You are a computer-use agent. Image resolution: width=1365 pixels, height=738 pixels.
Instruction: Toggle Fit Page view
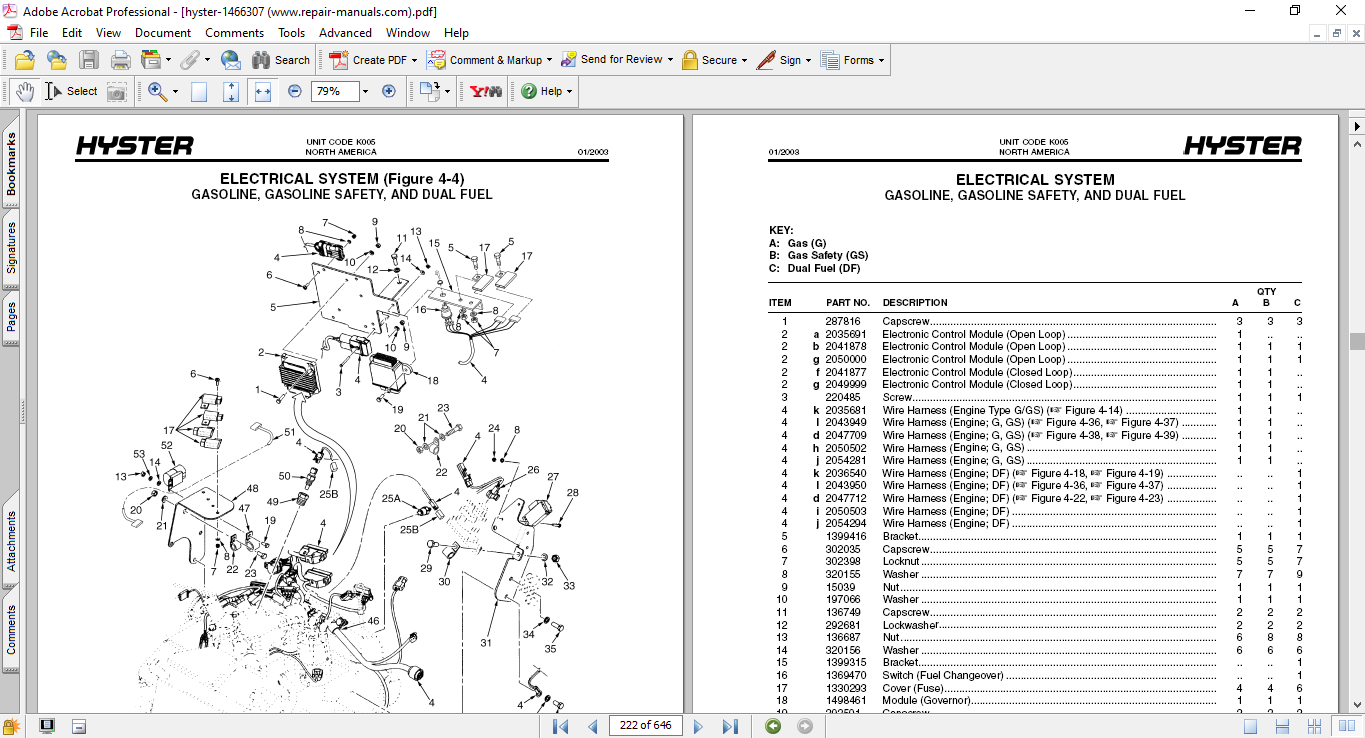pos(231,91)
